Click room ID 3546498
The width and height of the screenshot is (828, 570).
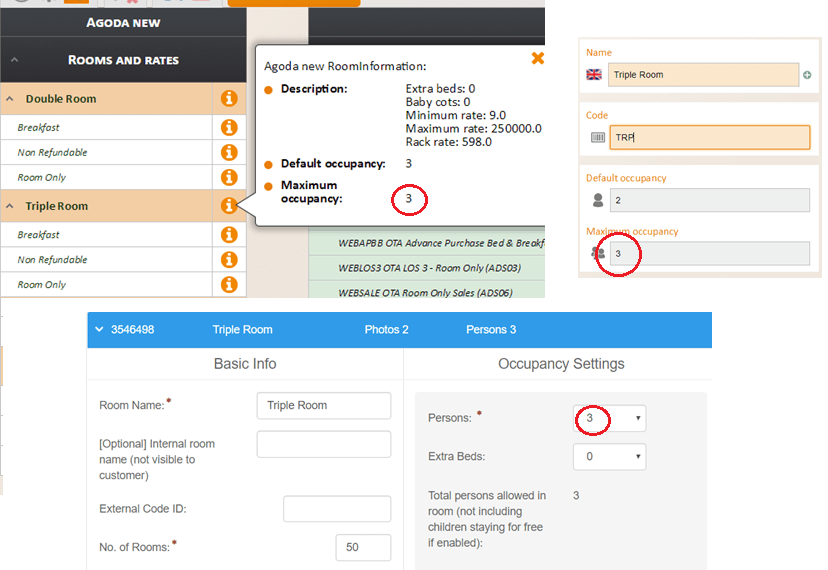pyautogui.click(x=133, y=330)
